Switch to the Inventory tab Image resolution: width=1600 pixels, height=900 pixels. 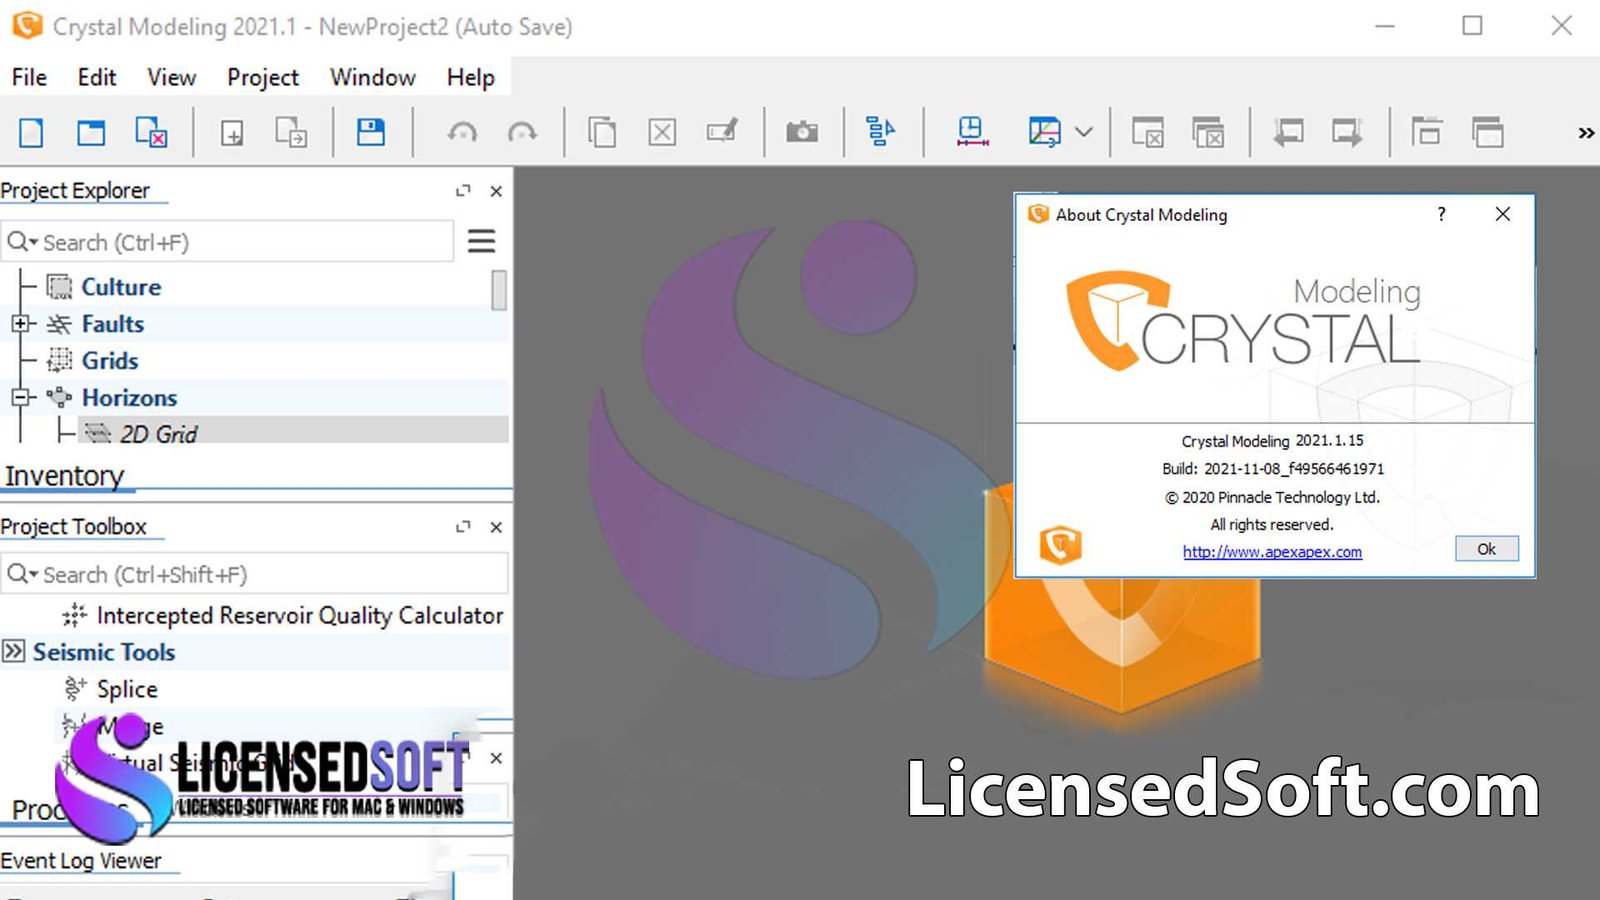point(65,476)
